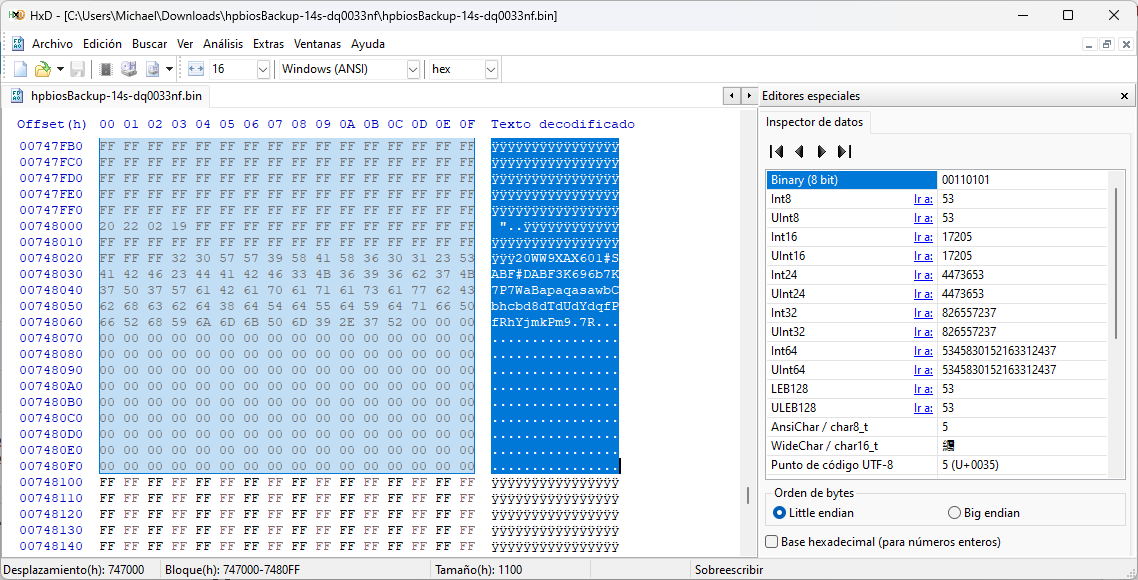Click the Open RAM memory chip icon
The width and height of the screenshot is (1138, 580).
tap(105, 69)
